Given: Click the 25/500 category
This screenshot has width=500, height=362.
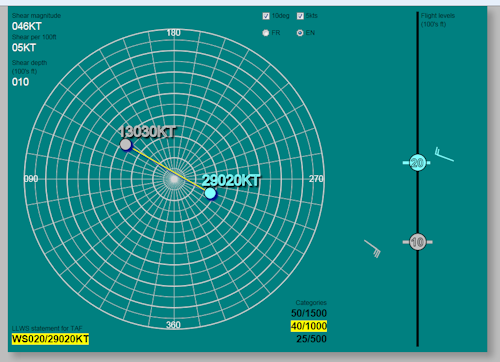Looking at the screenshot, I should click(311, 339).
